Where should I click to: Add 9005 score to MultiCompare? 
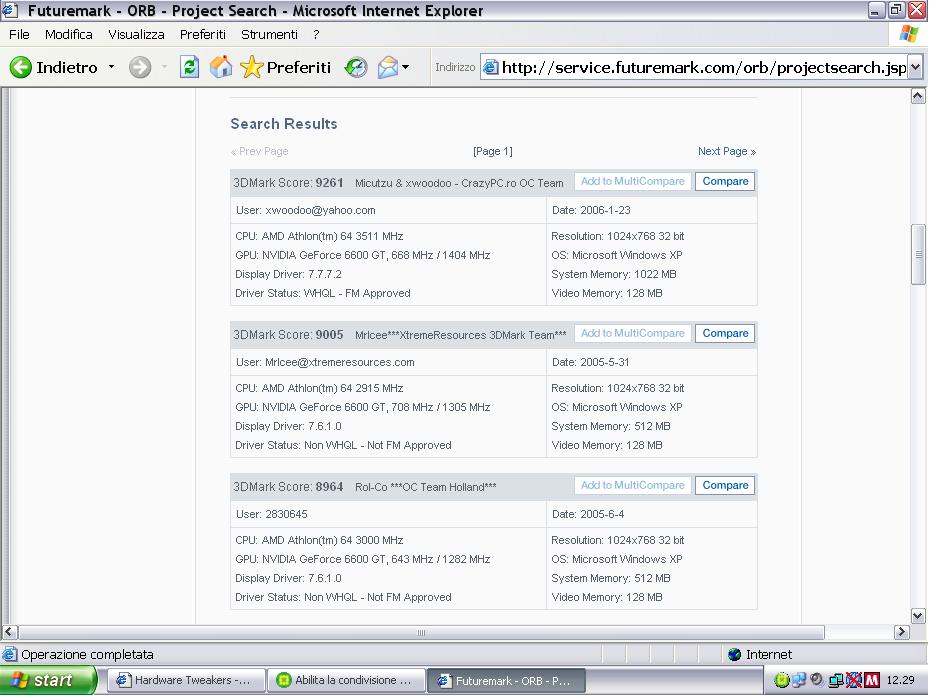coord(632,334)
